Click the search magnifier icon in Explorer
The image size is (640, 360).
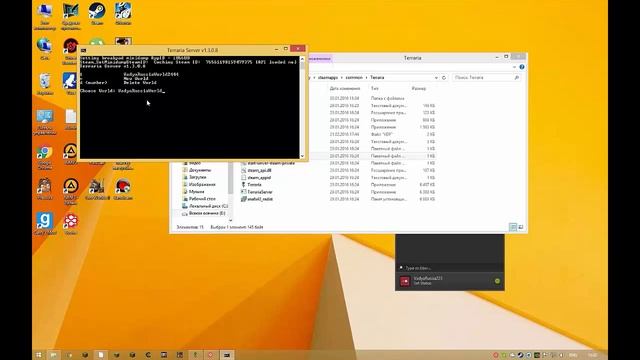[516, 78]
